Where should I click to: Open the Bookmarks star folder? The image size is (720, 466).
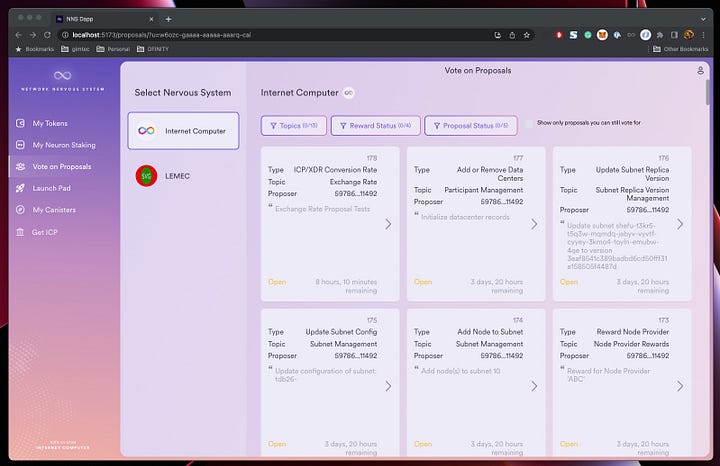click(x=34, y=49)
